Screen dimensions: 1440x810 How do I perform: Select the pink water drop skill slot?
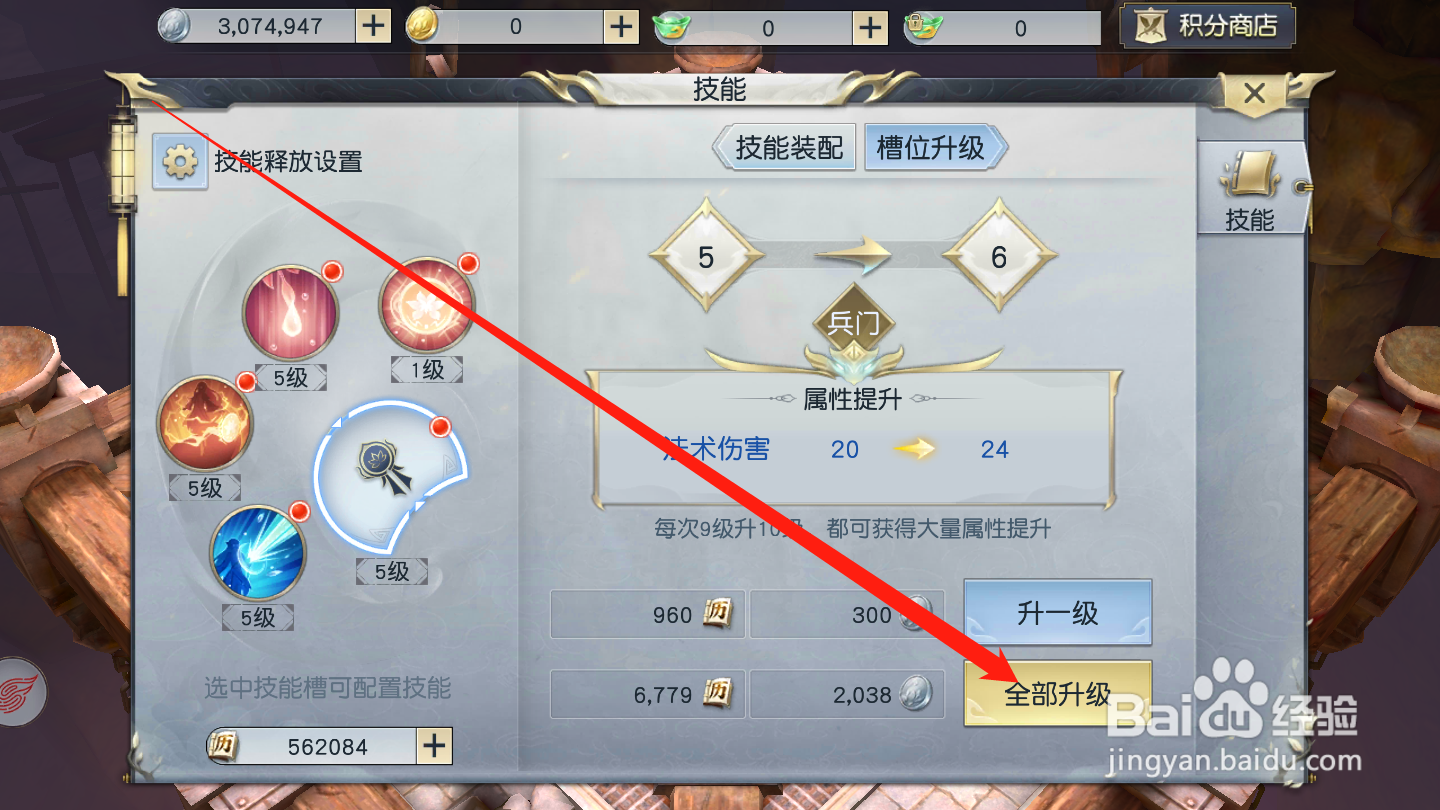pyautogui.click(x=291, y=313)
